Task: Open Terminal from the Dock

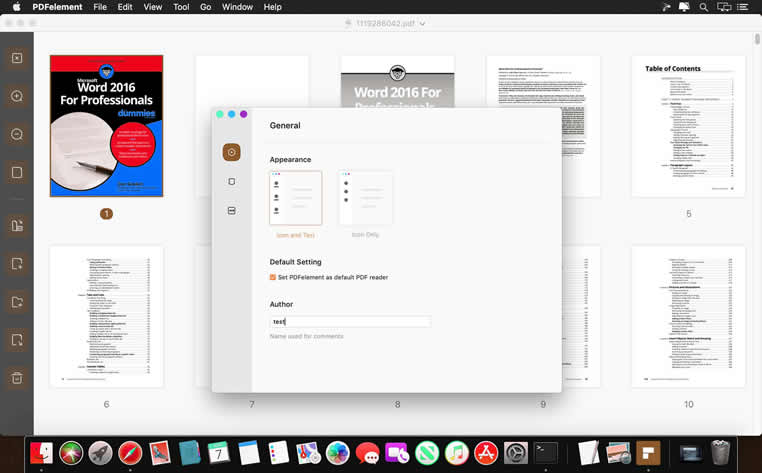Action: coord(546,453)
